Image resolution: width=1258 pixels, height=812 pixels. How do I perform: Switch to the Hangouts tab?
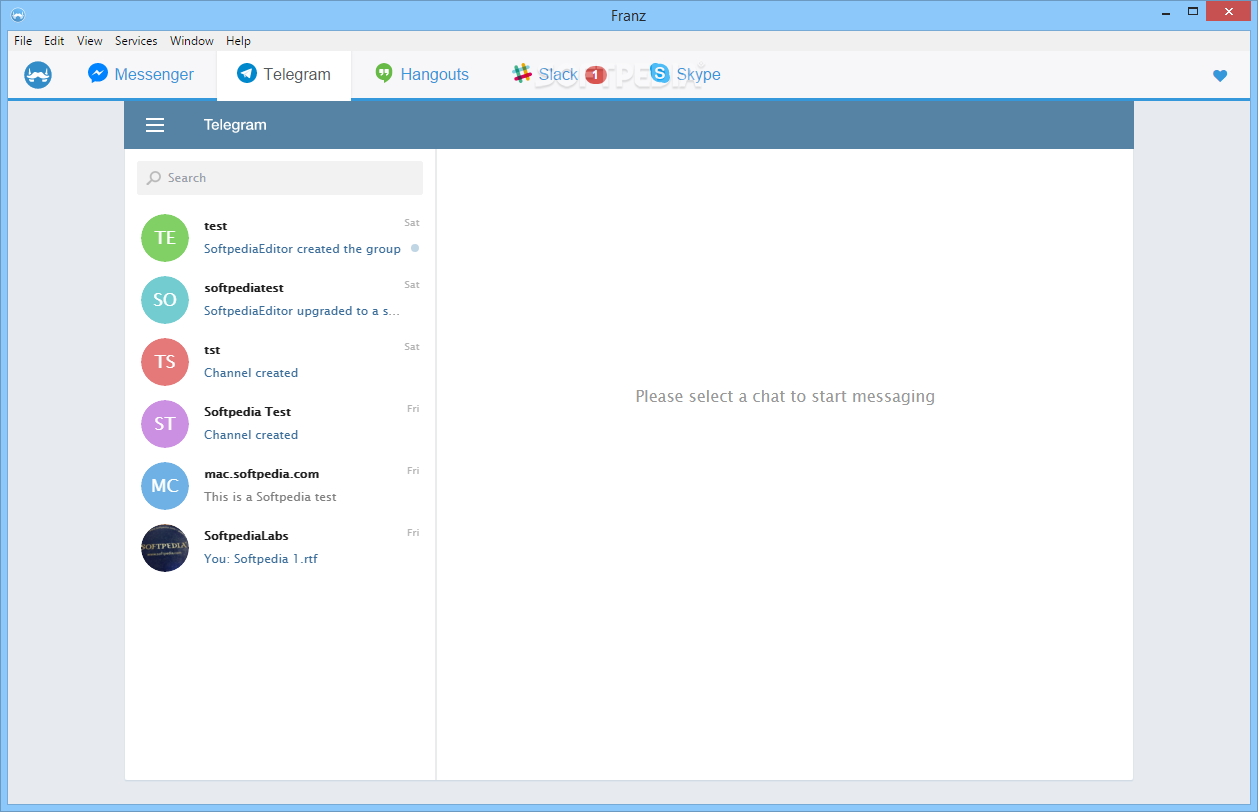(x=422, y=74)
